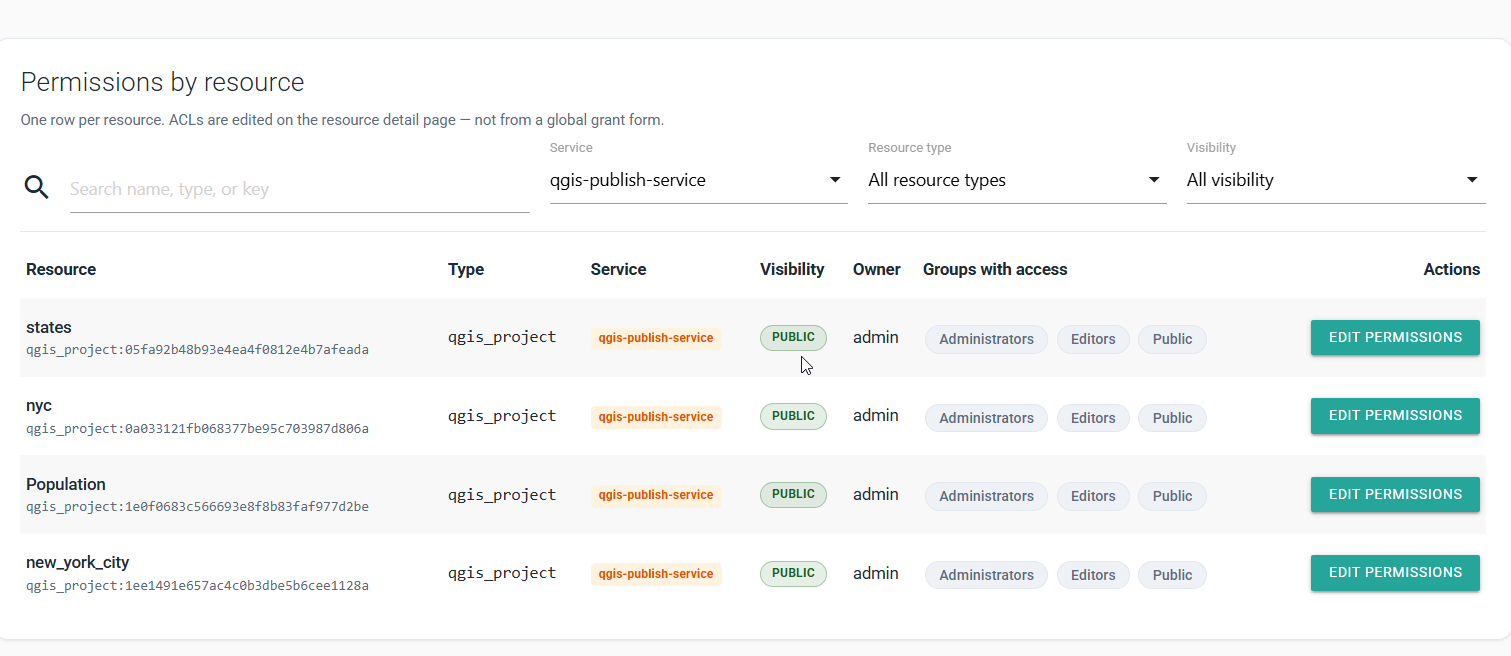
Task: Click Editors chip in states row
Action: 1093,339
